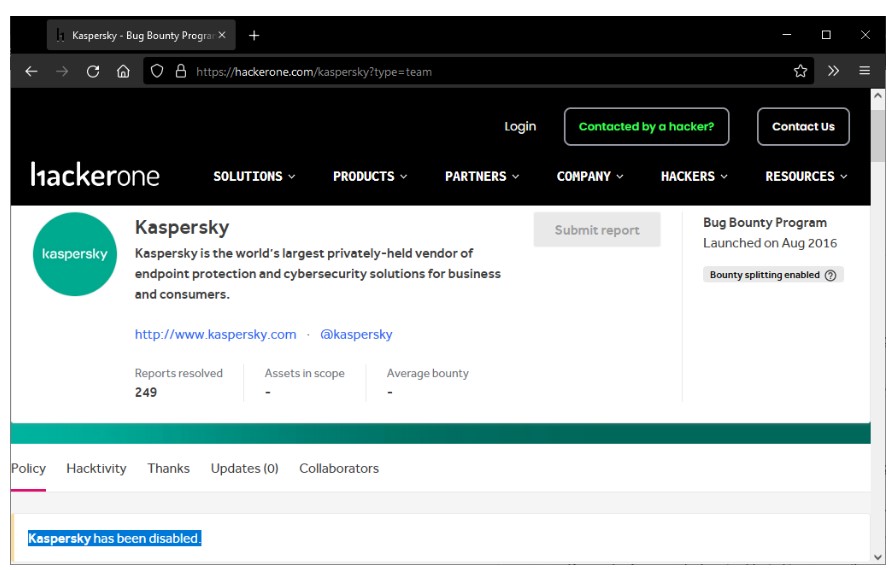Click the Kaspersky round green logo
The height and width of the screenshot is (570, 894).
click(x=75, y=254)
